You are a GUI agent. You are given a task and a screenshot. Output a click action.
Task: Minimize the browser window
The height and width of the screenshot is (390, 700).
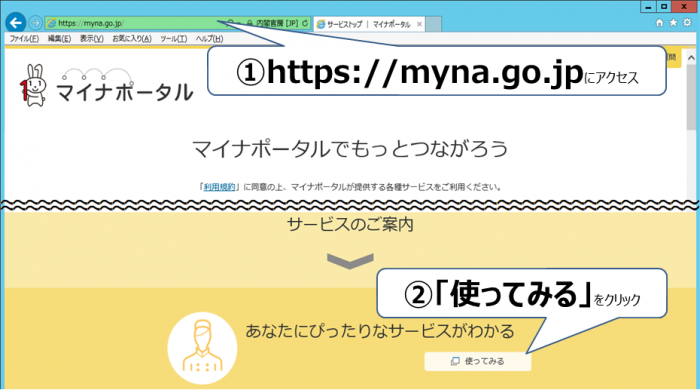[648, 6]
